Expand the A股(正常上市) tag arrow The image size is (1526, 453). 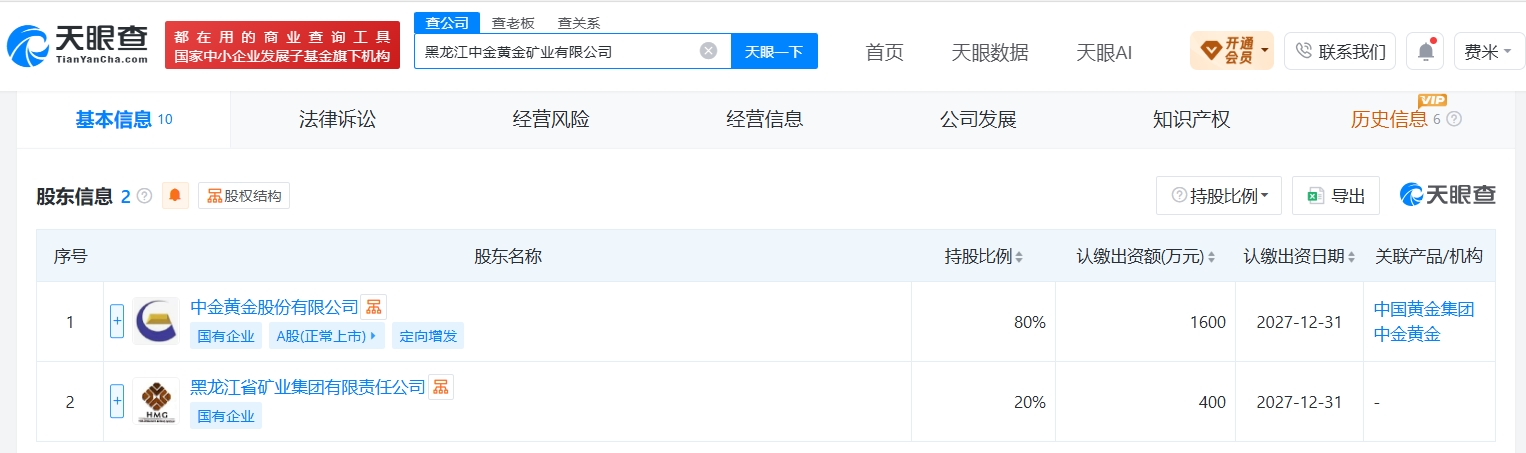(x=375, y=336)
